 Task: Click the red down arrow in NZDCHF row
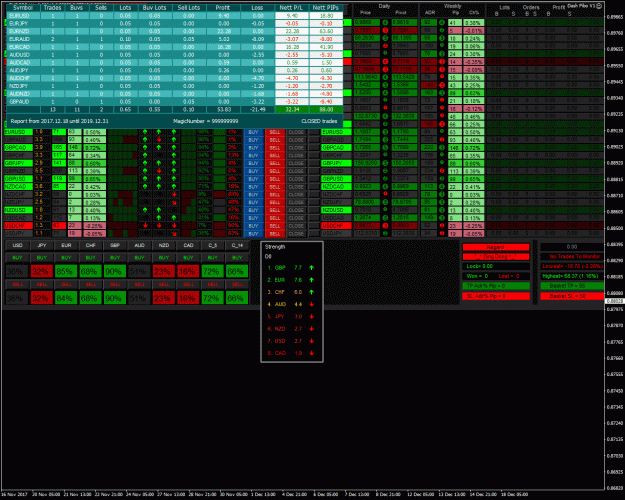[x=174, y=194]
